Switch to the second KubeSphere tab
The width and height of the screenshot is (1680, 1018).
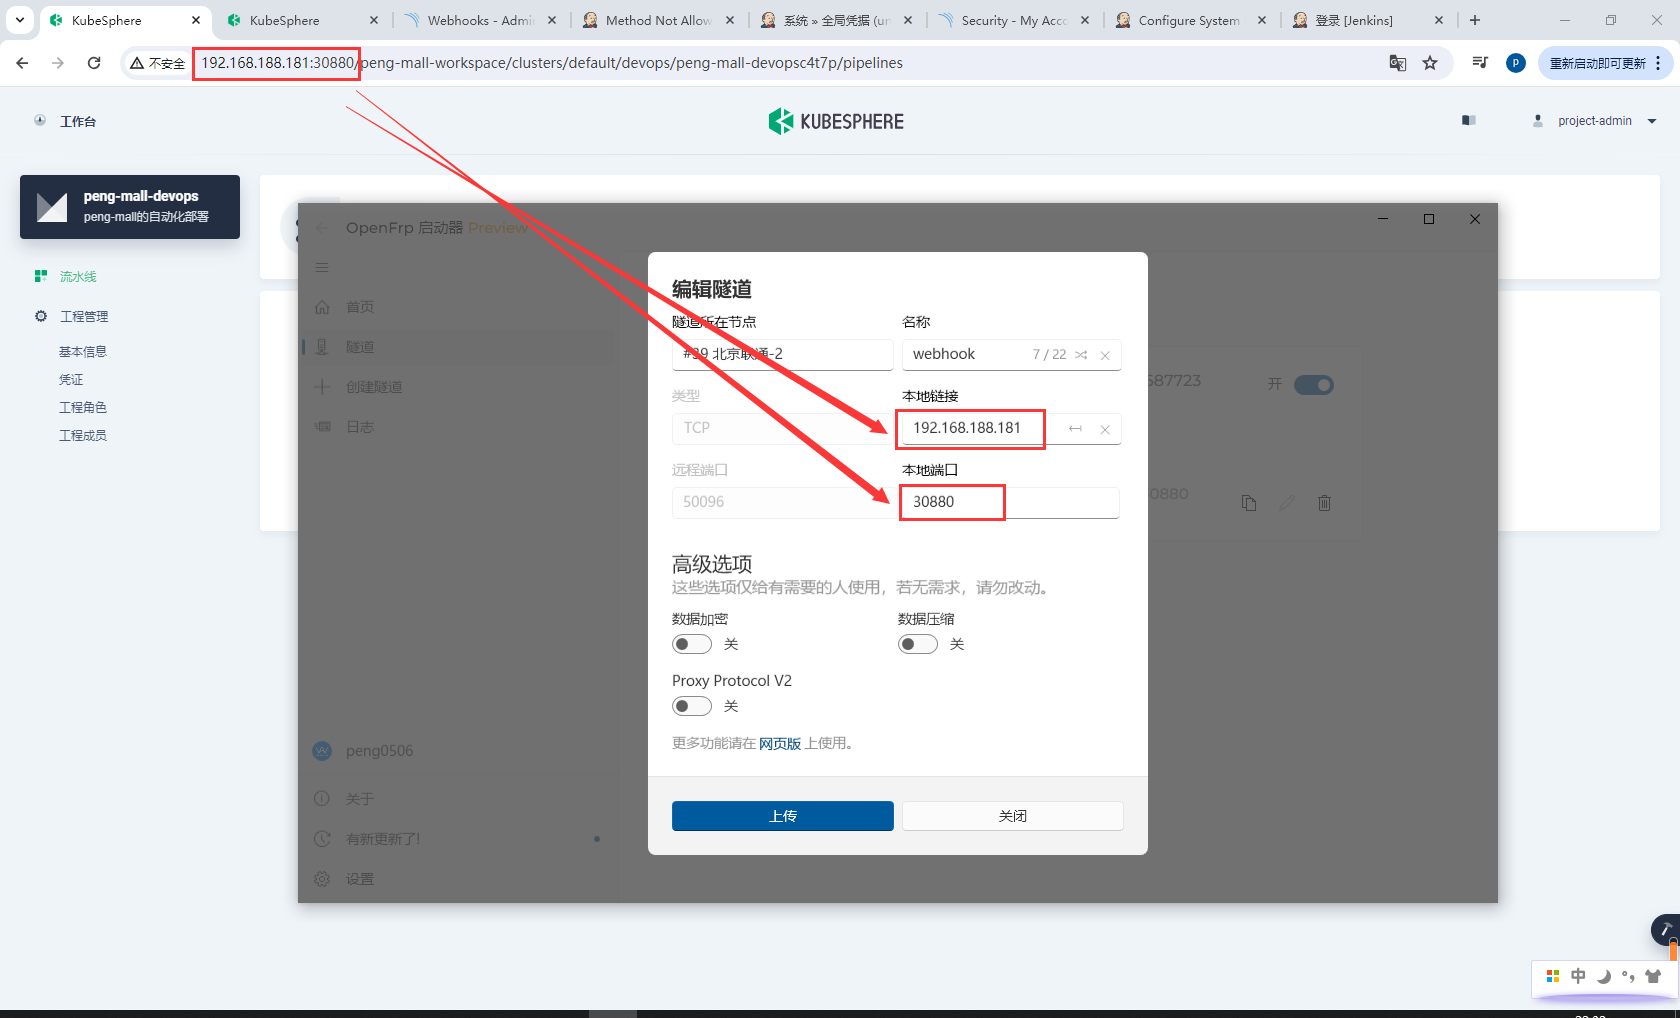click(301, 20)
